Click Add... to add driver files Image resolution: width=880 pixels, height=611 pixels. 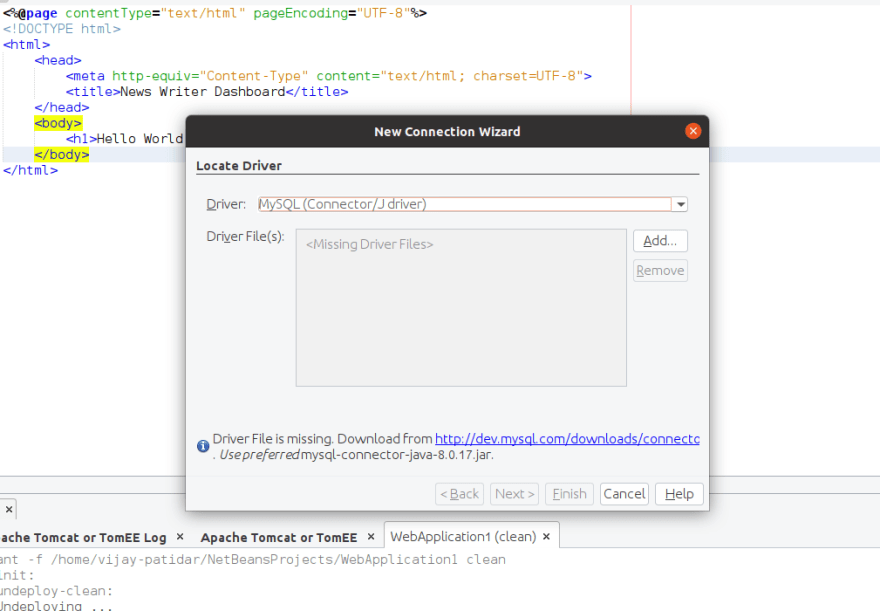point(660,241)
